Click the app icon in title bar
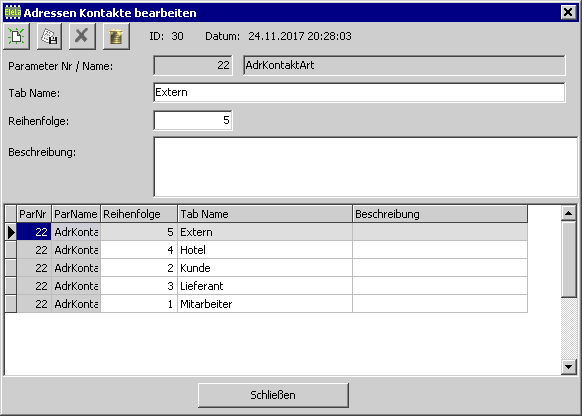The height and width of the screenshot is (416, 582). pos(13,13)
